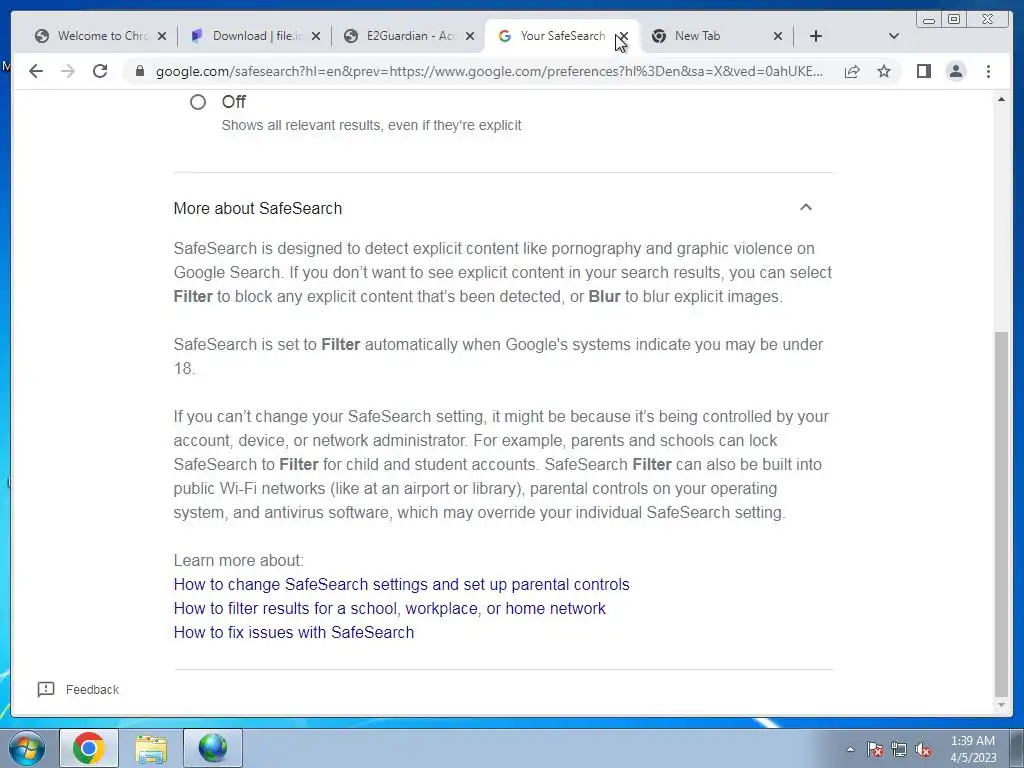1024x768 pixels.
Task: Open the clock showing 1:39 AM
Action: click(973, 749)
